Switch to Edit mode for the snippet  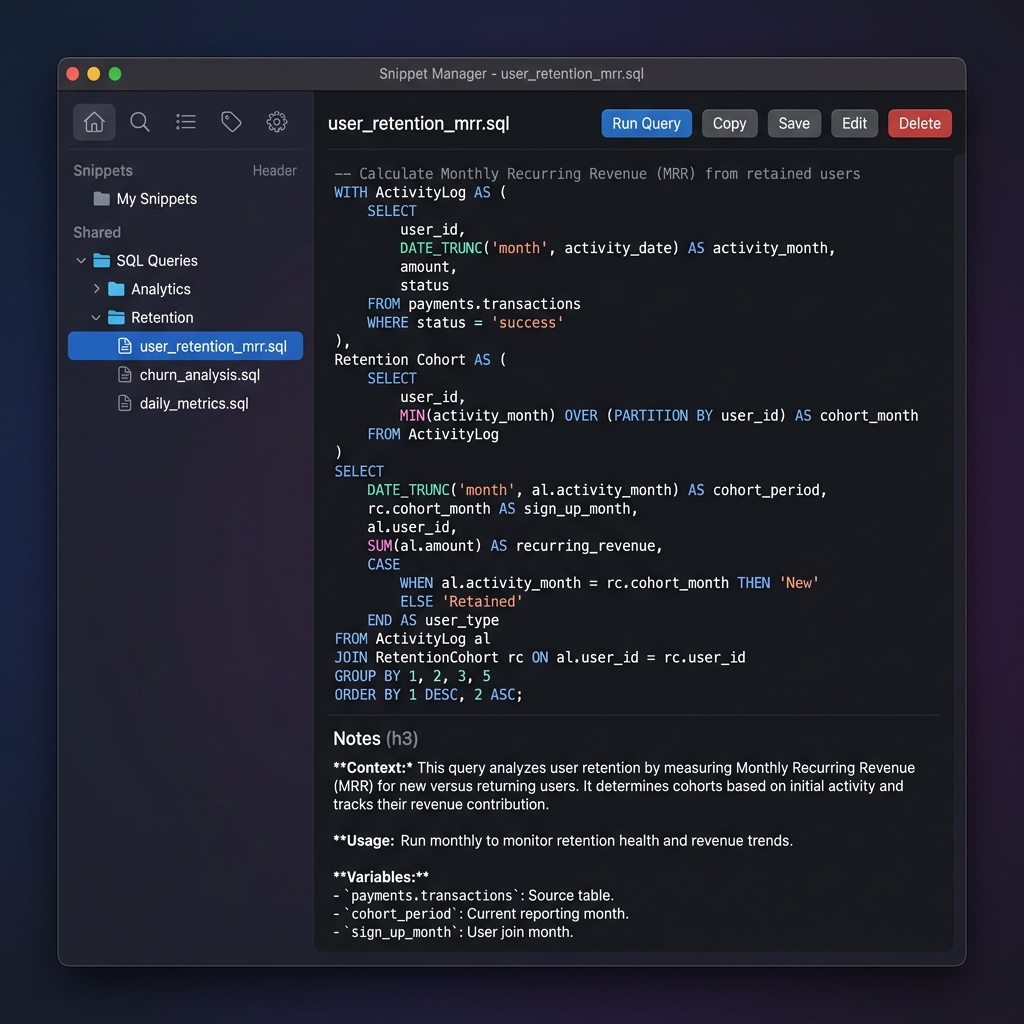[854, 123]
